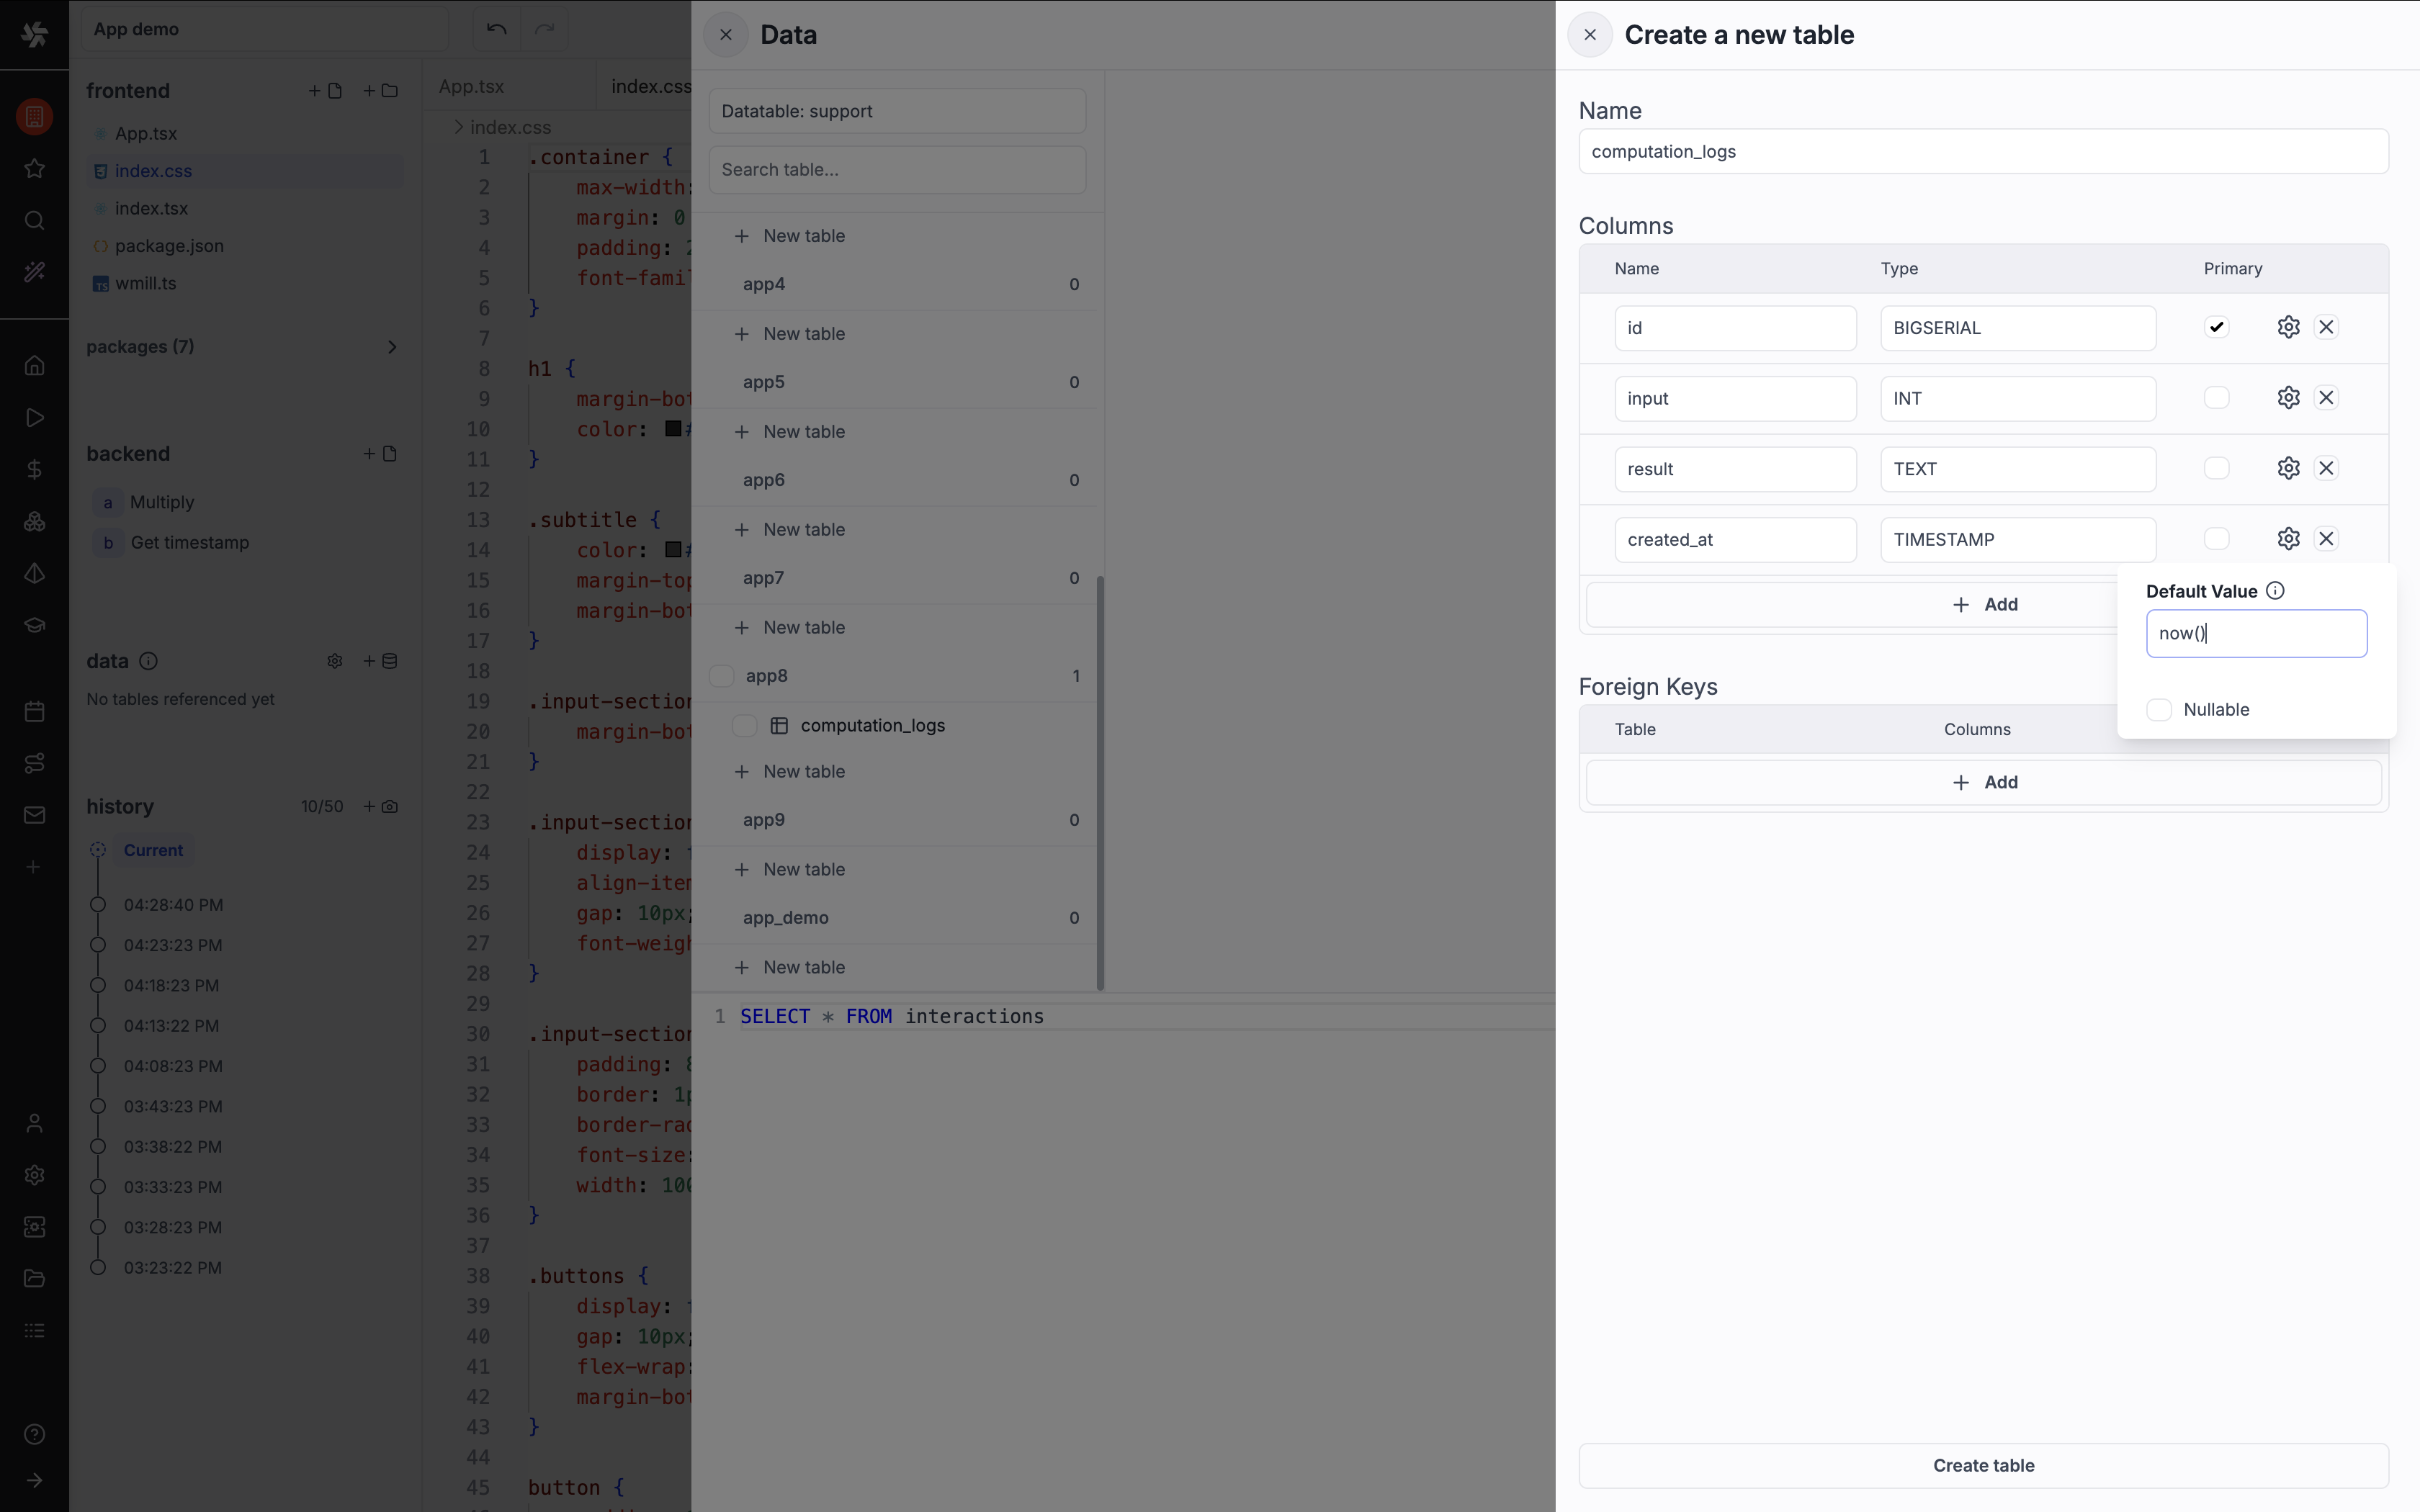2420x1512 pixels.
Task: Click the undo arrow in the toolbar
Action: click(496, 29)
